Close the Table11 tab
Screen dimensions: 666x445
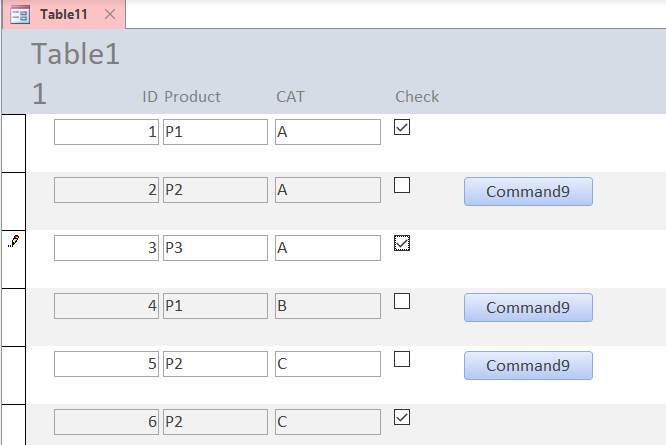[x=110, y=14]
